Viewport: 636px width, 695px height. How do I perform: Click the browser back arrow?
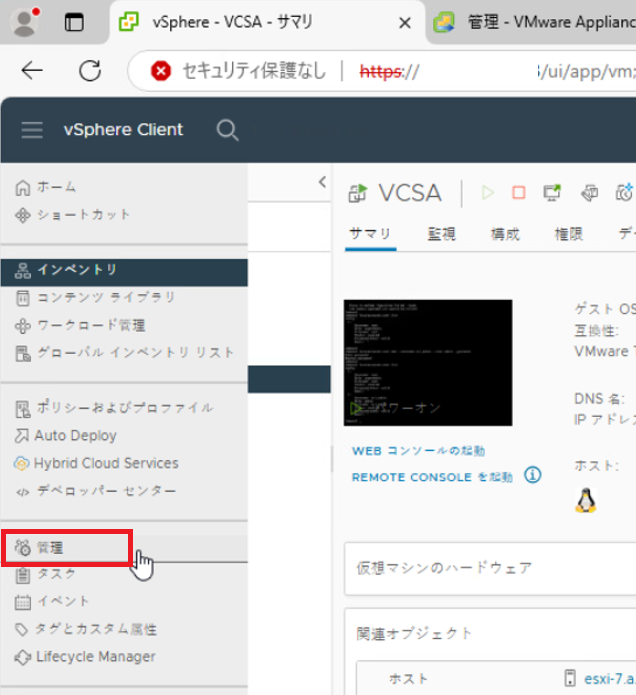click(x=32, y=70)
